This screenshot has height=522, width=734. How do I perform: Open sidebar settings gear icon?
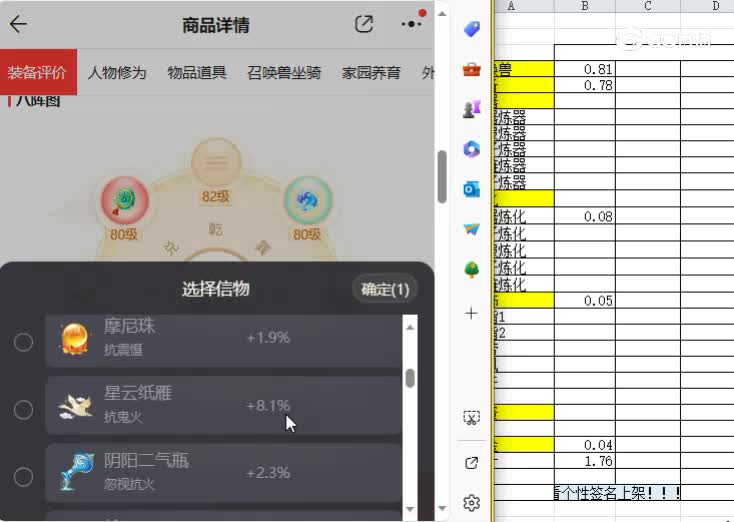(471, 503)
